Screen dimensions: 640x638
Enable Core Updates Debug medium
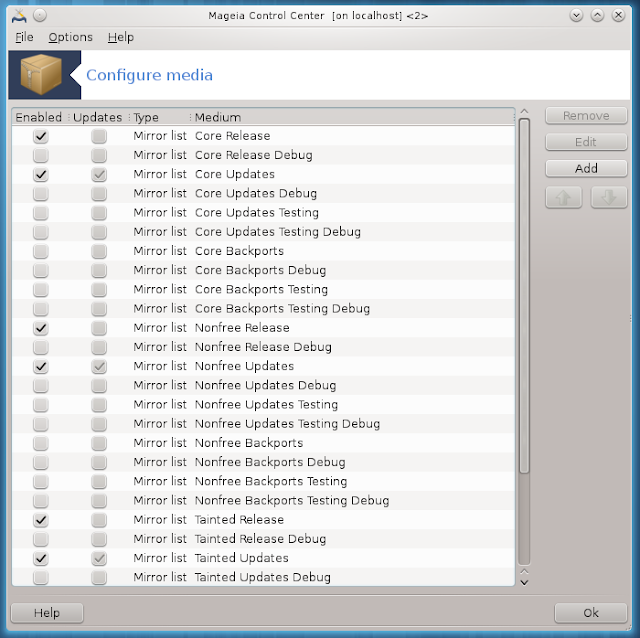click(x=41, y=193)
